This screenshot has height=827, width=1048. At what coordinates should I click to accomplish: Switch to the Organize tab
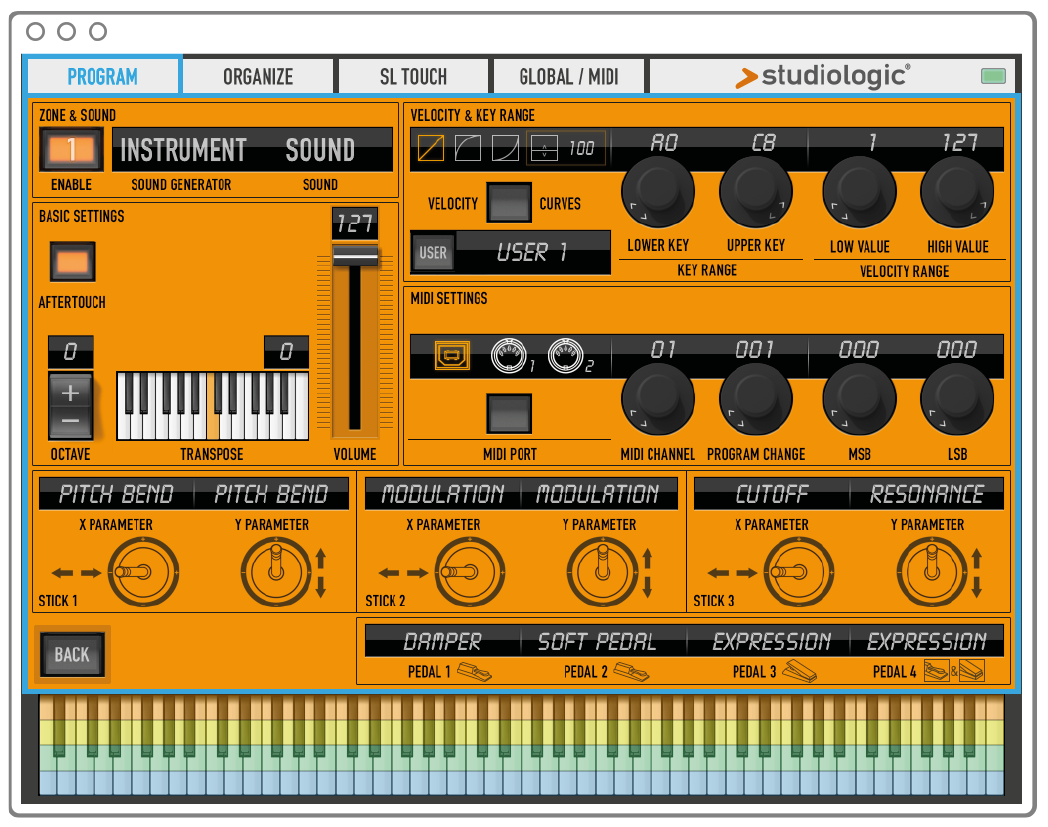(x=258, y=76)
